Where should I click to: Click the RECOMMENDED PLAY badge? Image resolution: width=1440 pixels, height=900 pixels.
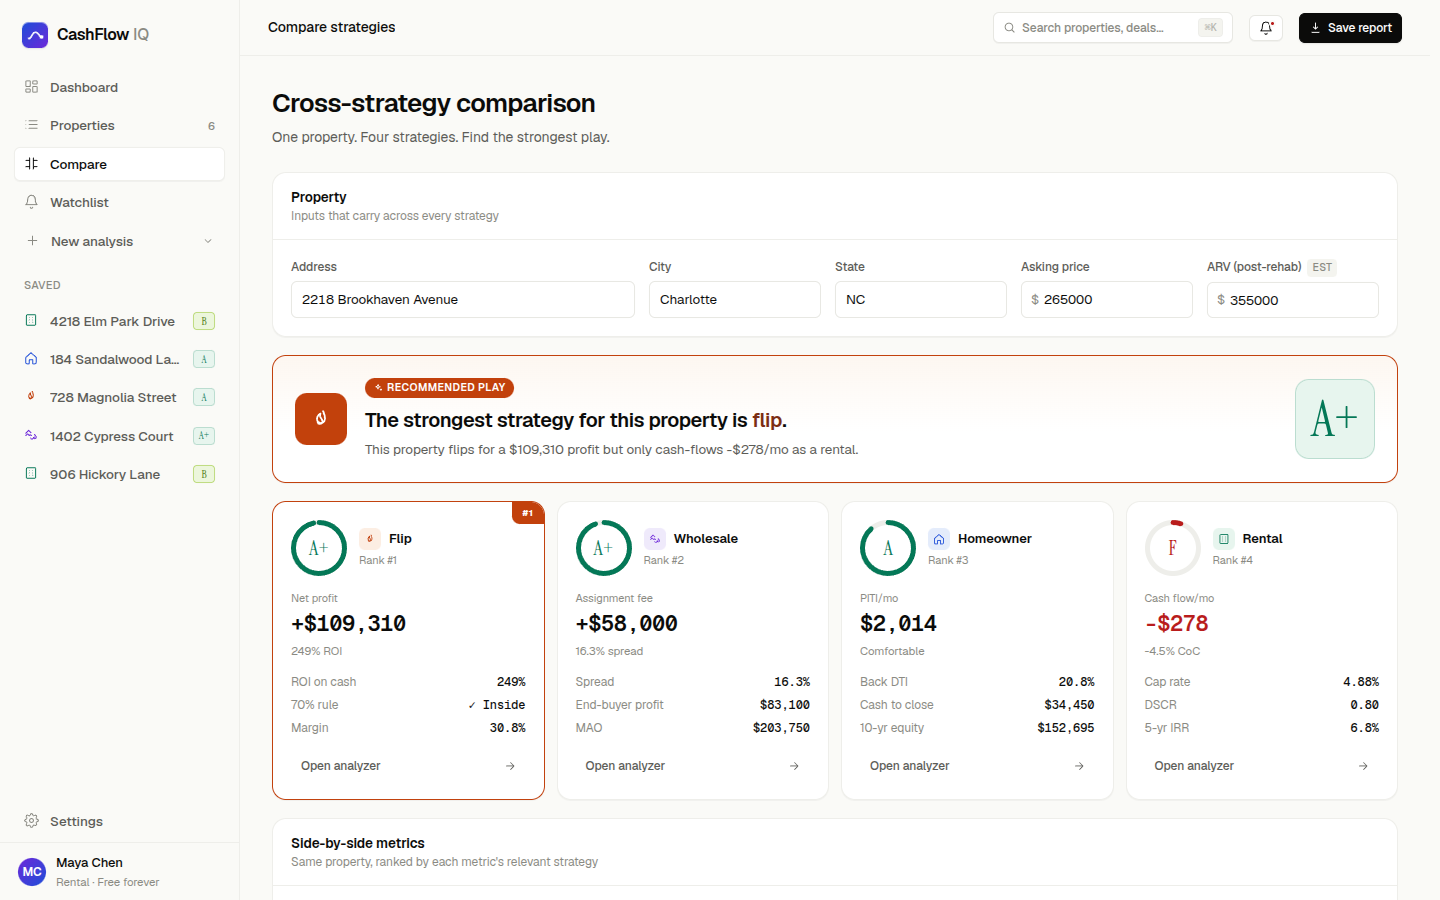pos(440,388)
